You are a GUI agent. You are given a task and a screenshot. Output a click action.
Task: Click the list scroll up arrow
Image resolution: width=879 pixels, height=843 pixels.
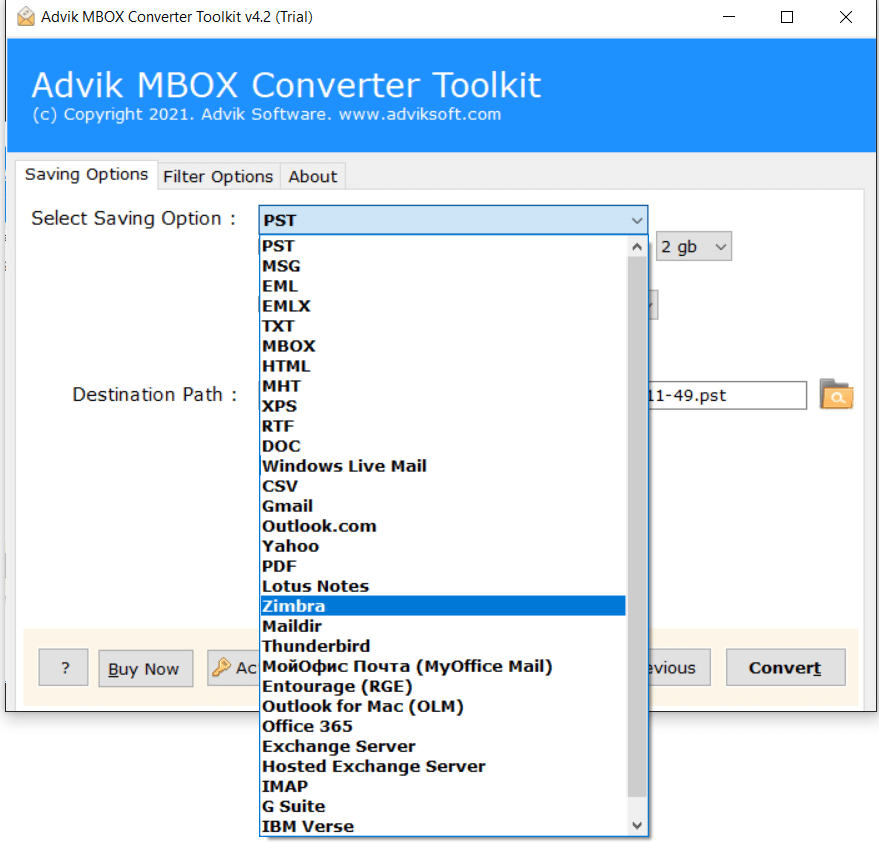click(x=637, y=247)
